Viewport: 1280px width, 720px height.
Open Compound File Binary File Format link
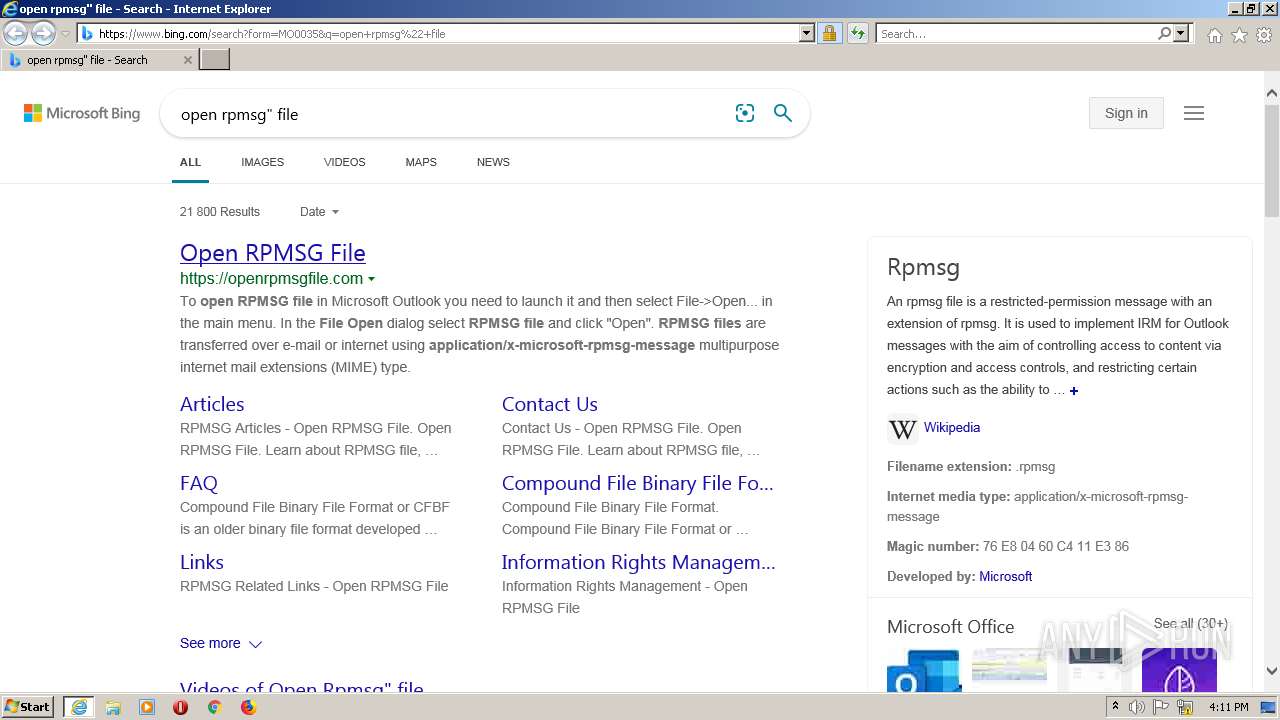638,483
